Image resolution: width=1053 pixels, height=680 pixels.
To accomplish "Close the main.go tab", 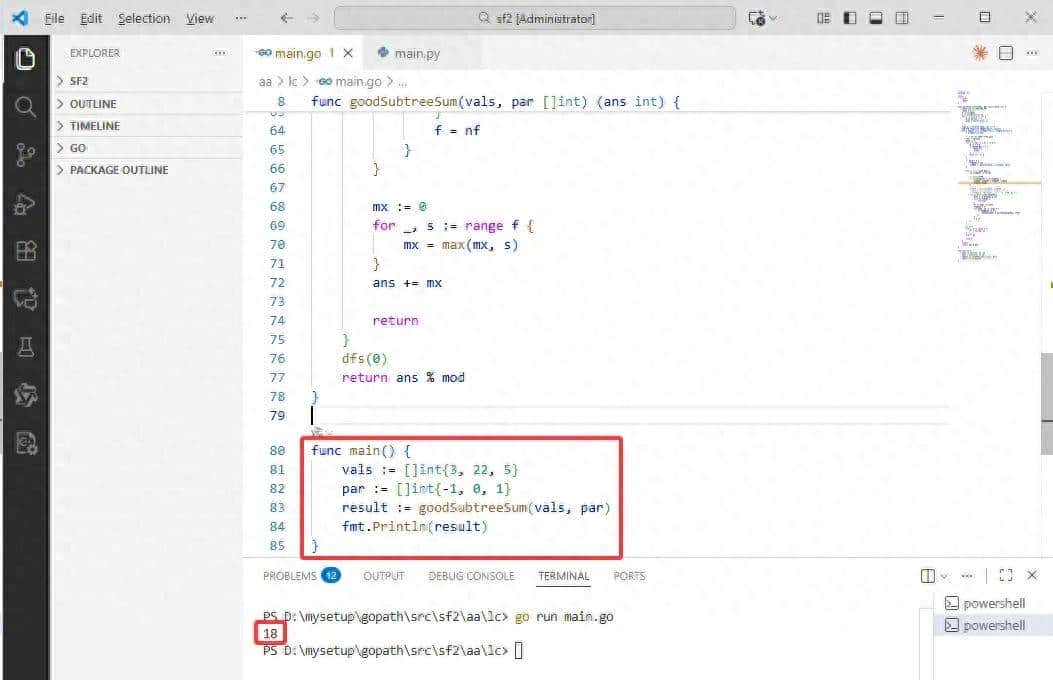I will click(x=348, y=53).
